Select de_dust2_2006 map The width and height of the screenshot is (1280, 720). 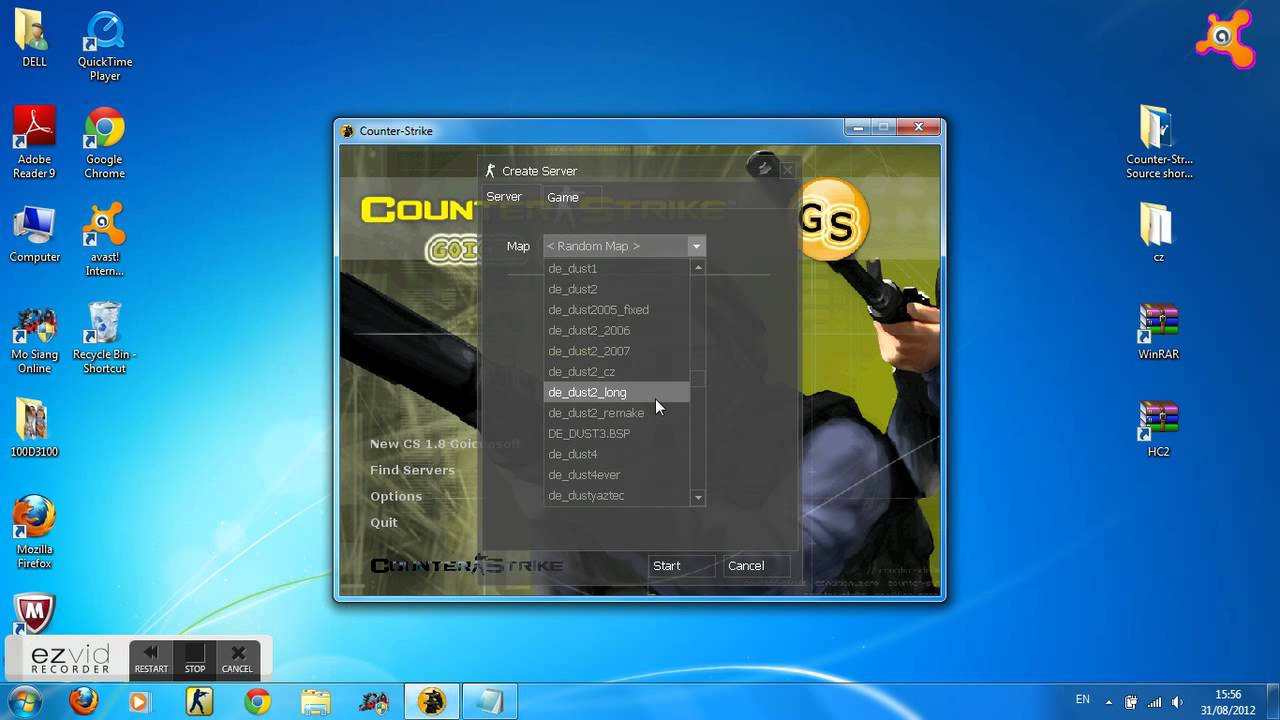click(617, 331)
